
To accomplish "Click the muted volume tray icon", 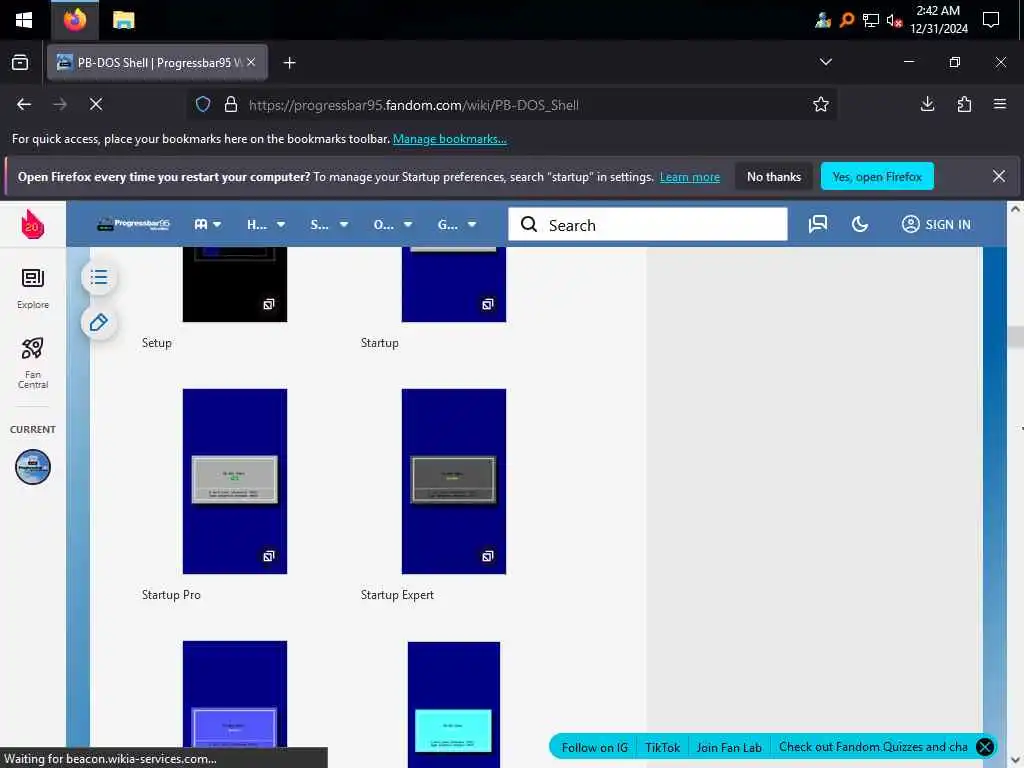I will 894,21.
